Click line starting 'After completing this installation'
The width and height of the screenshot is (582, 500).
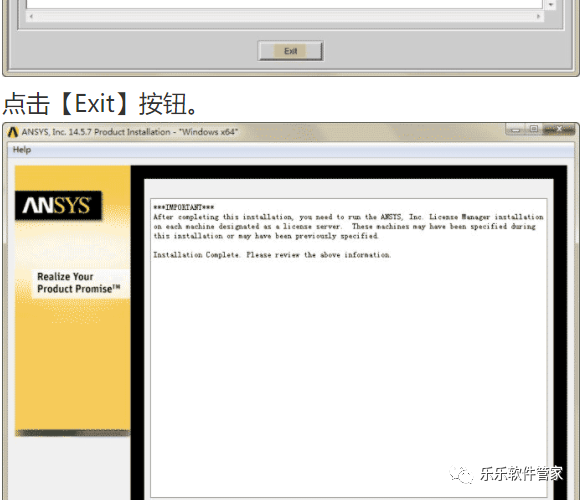click(349, 217)
